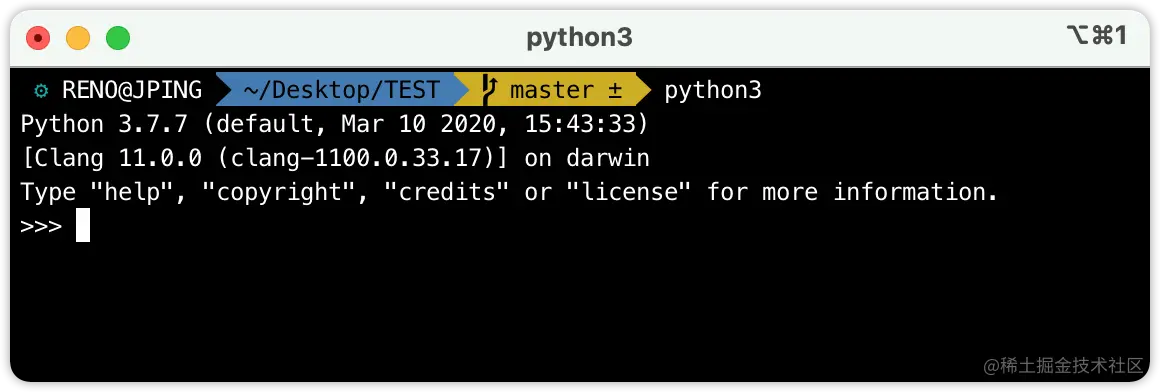Image resolution: width=1160 pixels, height=392 pixels.
Task: Click the gear icon before RENO@JPING
Action: point(41,90)
